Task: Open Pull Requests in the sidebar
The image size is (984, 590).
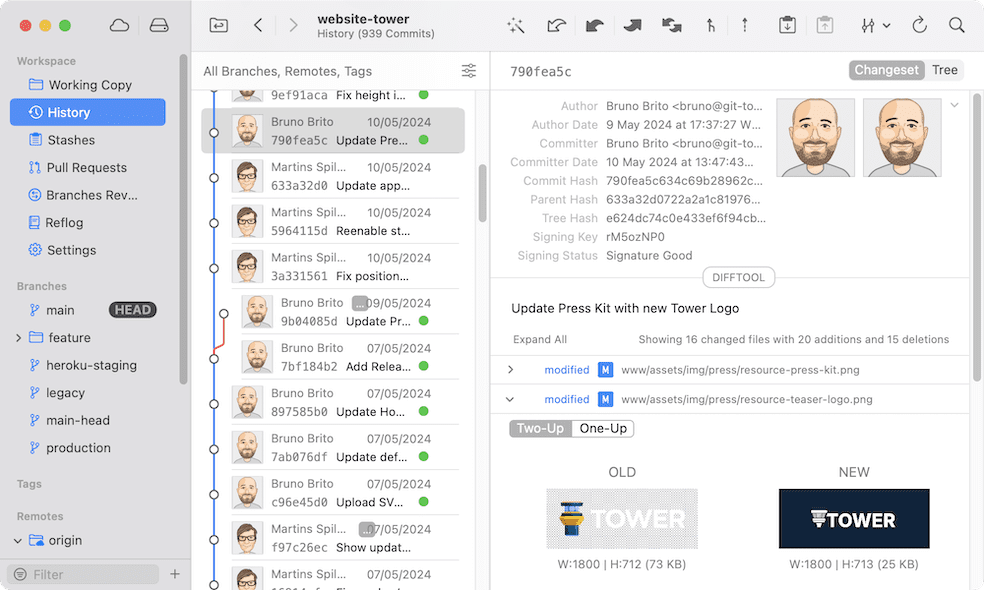Action: 88,168
